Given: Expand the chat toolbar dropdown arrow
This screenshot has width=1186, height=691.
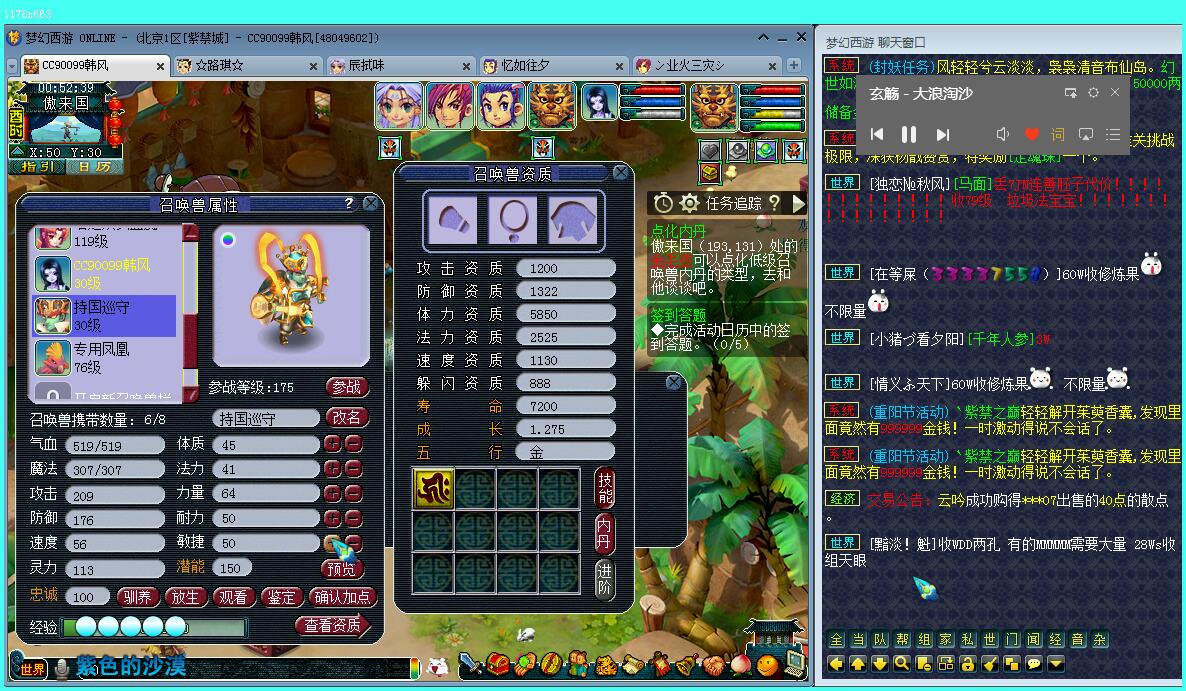Looking at the screenshot, I should 1055,664.
